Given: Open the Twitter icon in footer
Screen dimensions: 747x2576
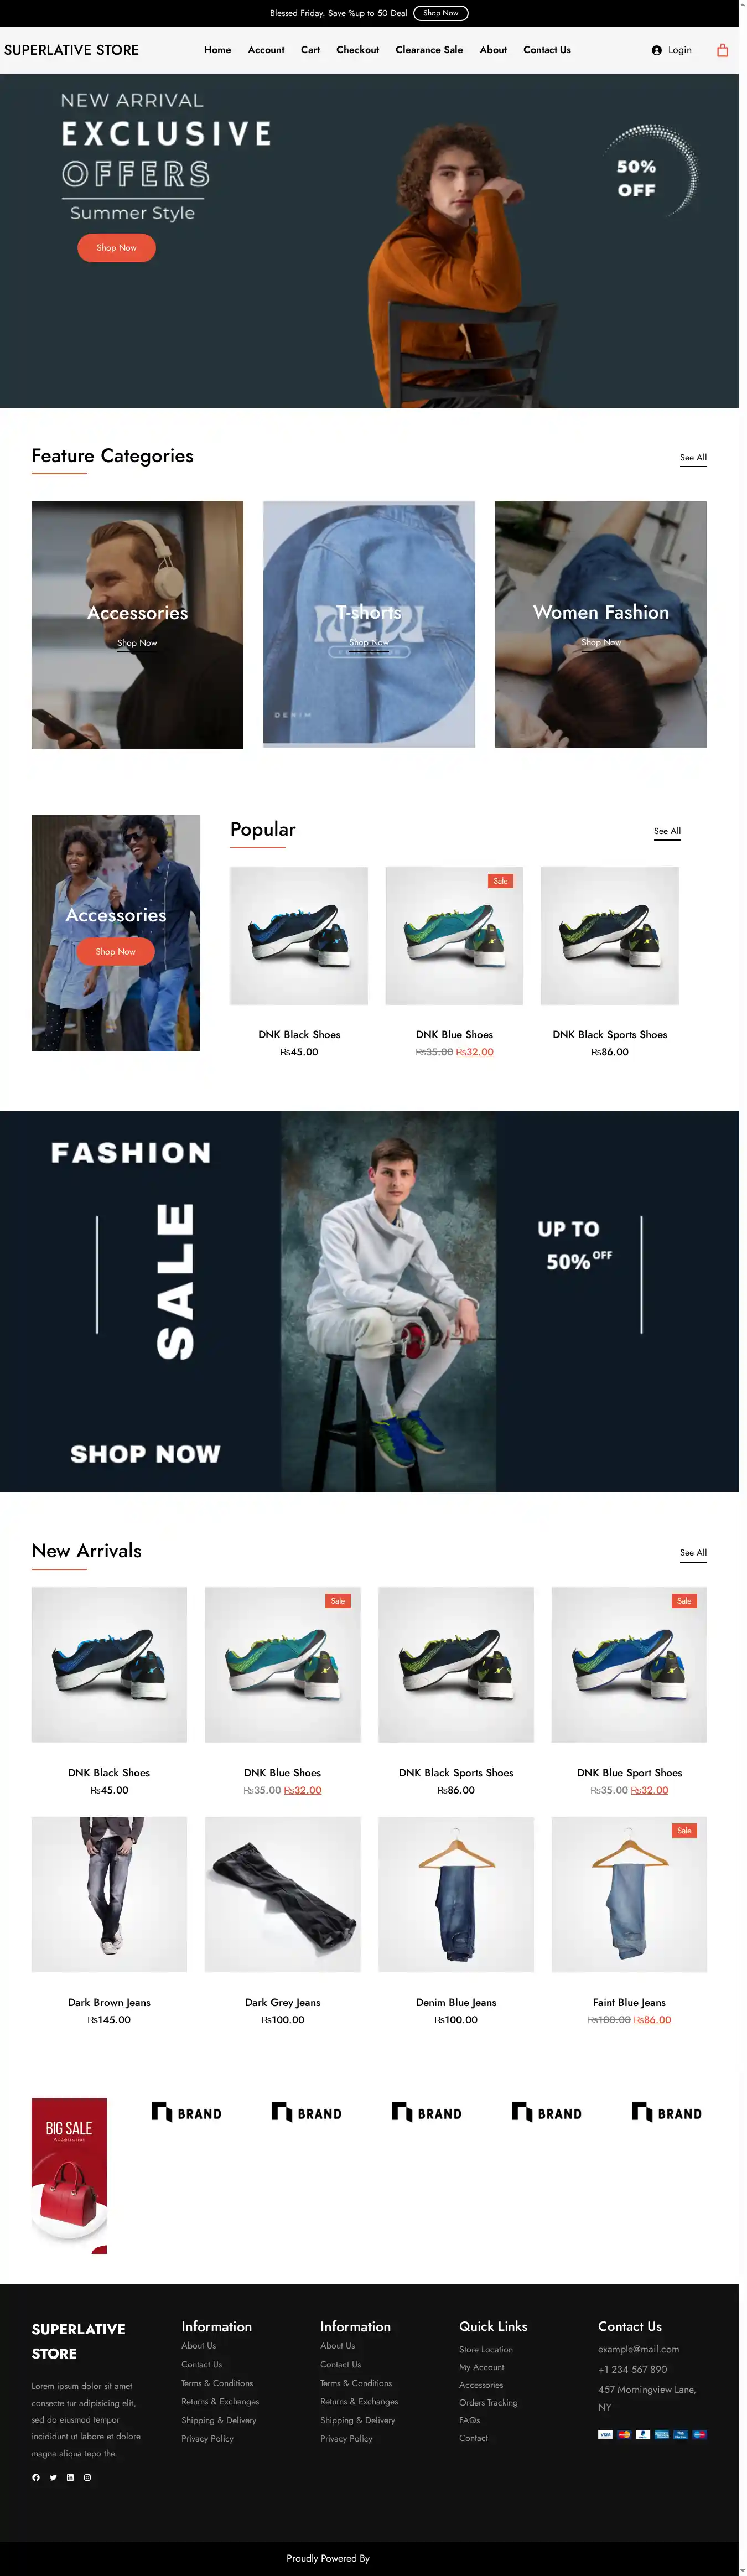Looking at the screenshot, I should click(53, 2477).
